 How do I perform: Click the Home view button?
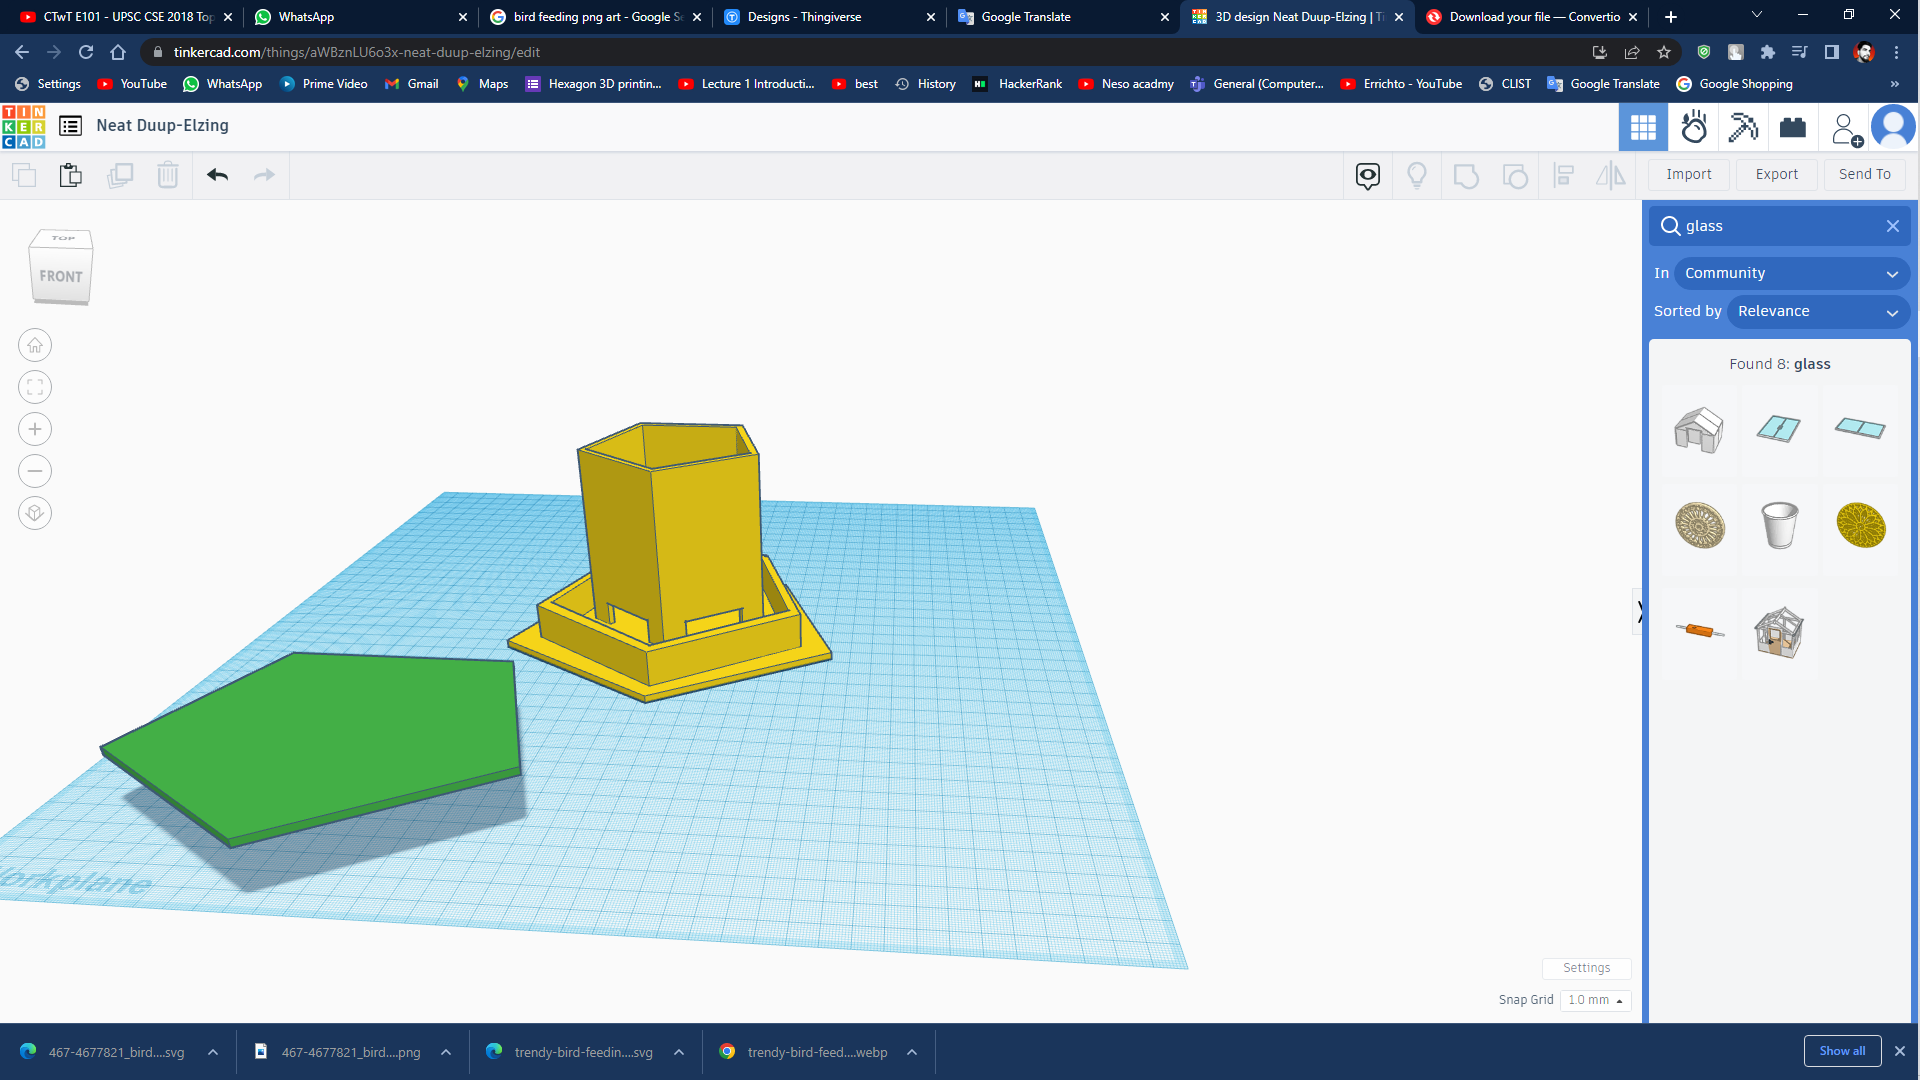(x=35, y=345)
